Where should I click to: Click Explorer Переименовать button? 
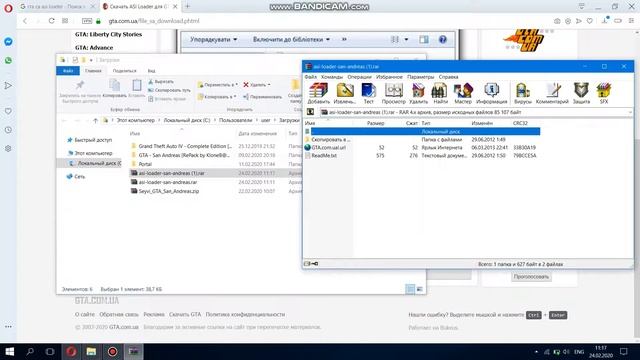(x=262, y=97)
